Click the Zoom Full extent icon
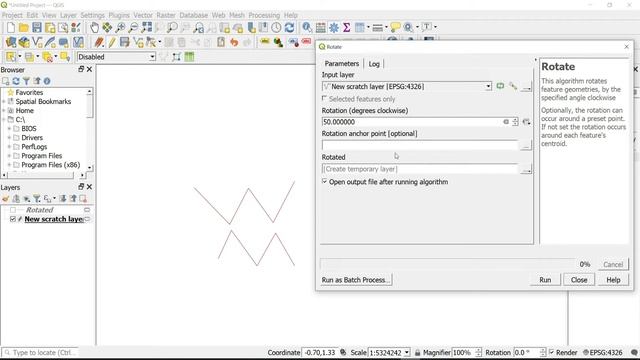640x360 pixels. (147, 27)
